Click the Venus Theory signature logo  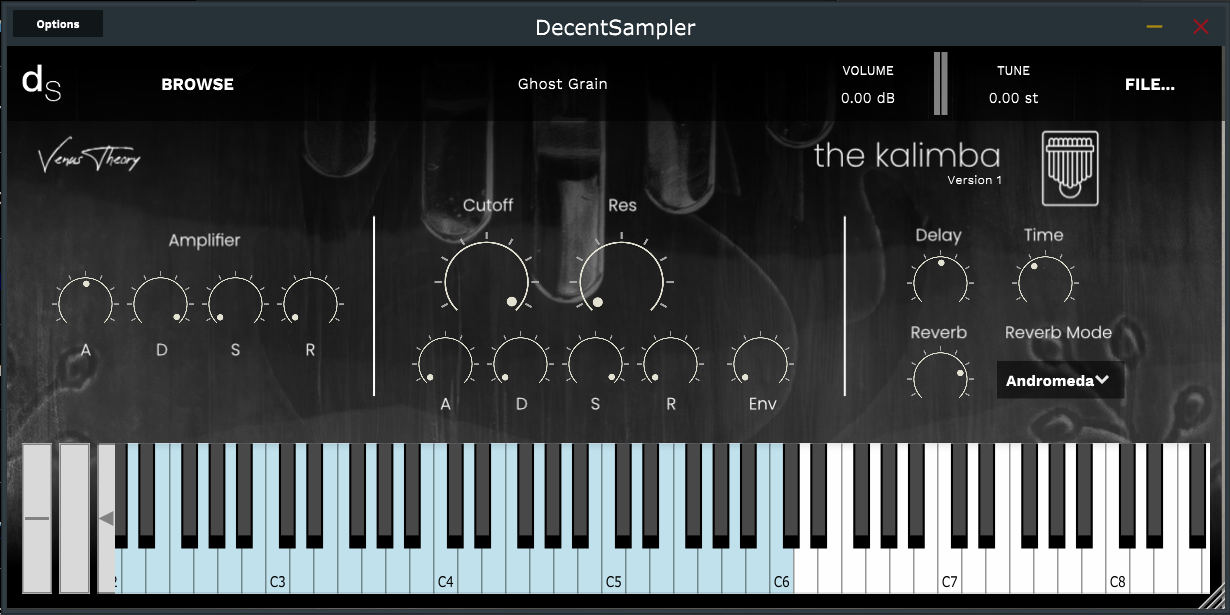tap(89, 158)
